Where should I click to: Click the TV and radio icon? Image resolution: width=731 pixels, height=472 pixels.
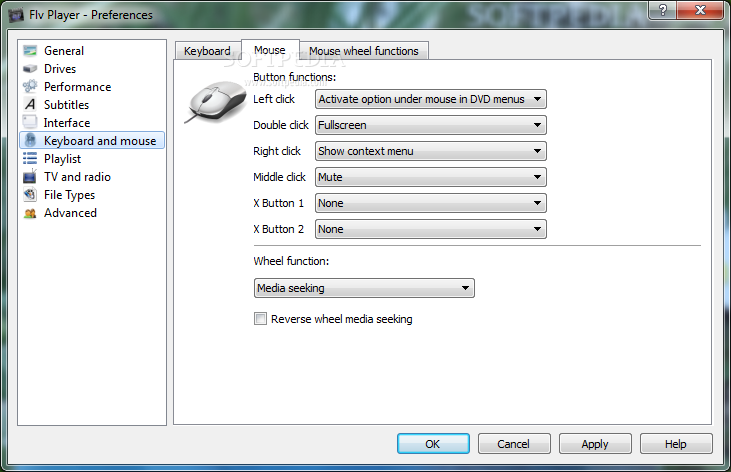[30, 177]
